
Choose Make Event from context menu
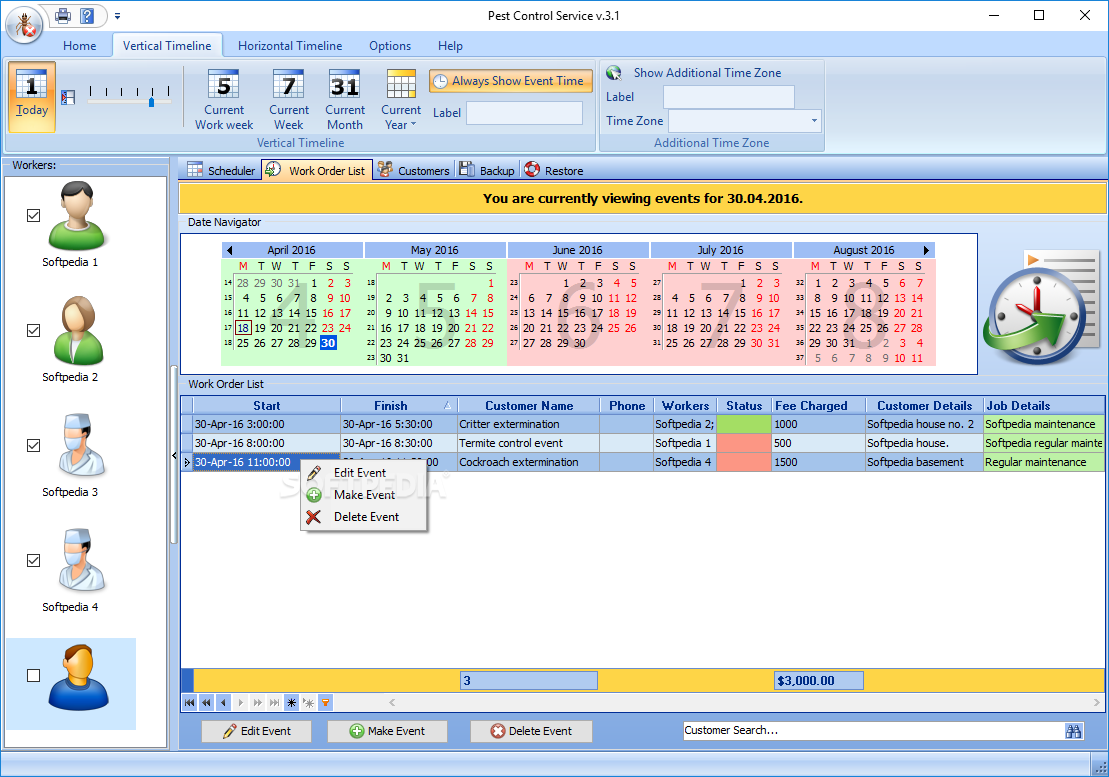click(x=364, y=495)
